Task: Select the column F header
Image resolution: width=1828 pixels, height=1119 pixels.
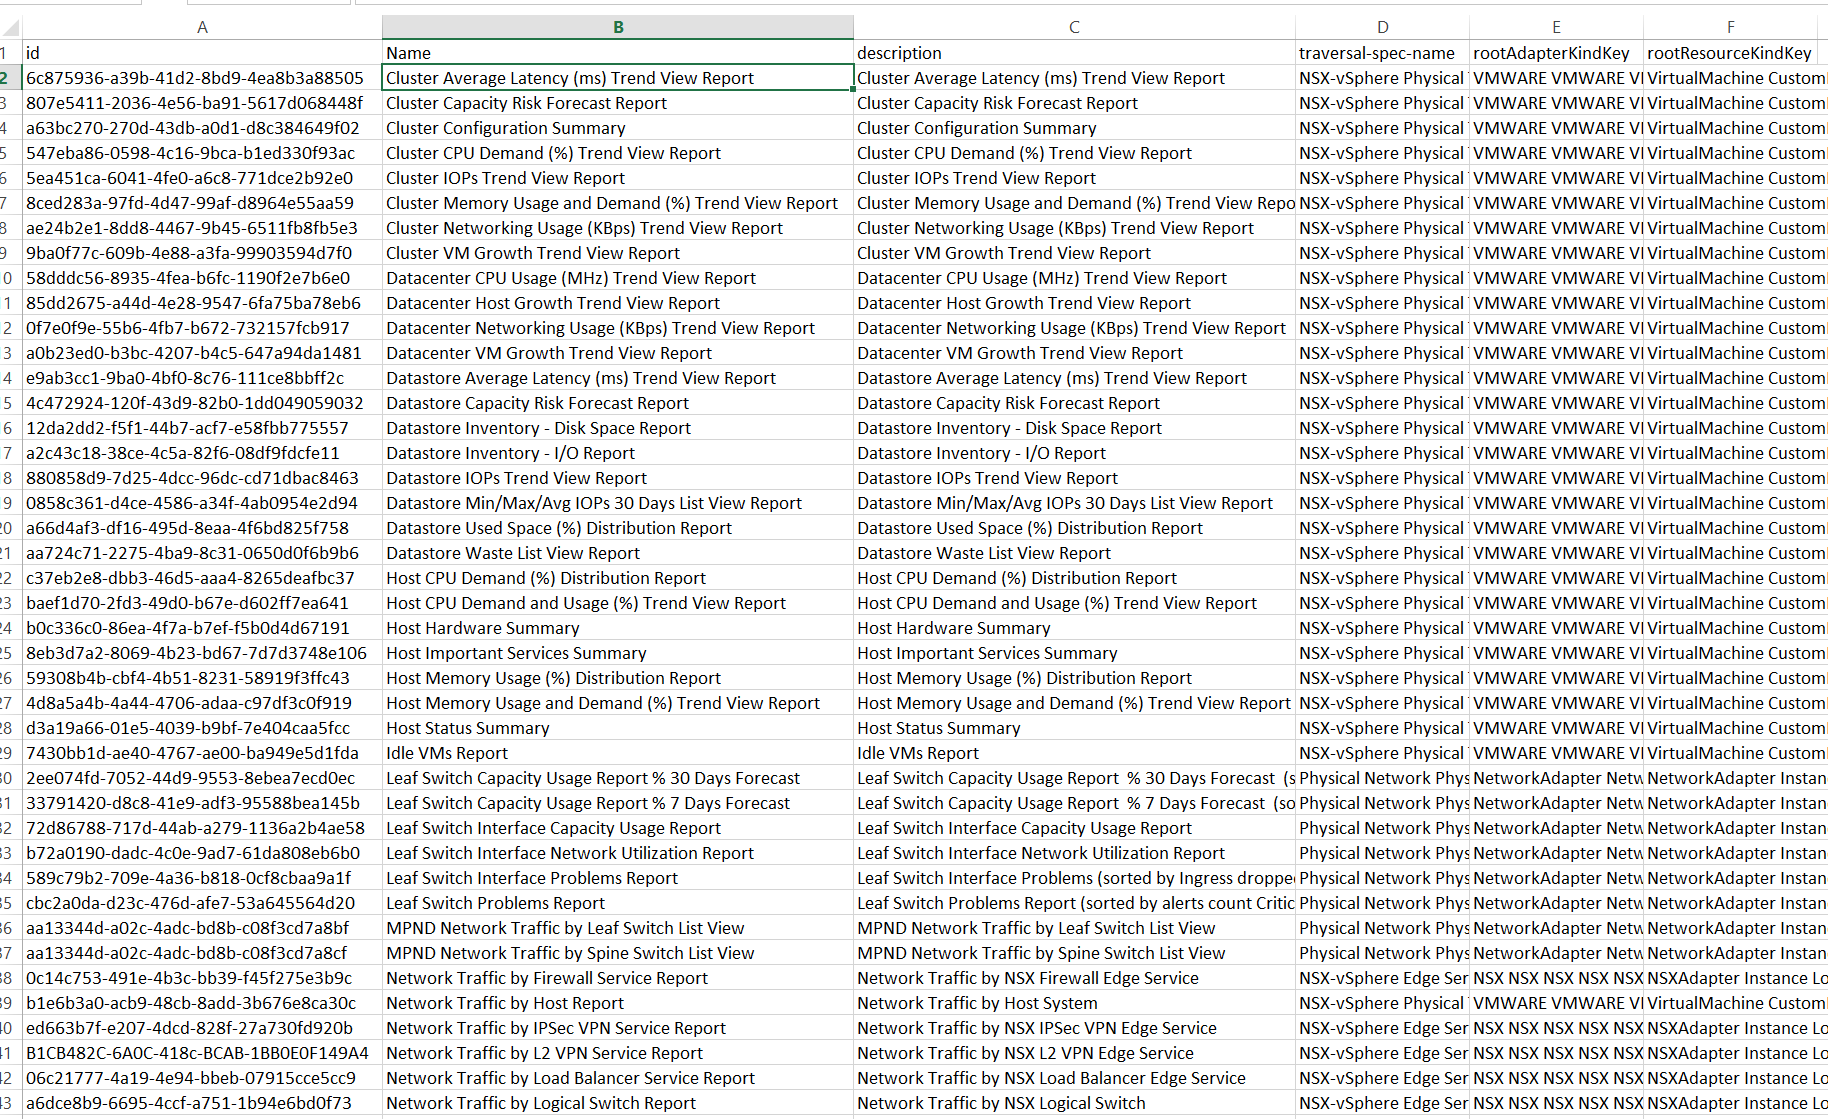Action: click(x=1730, y=28)
